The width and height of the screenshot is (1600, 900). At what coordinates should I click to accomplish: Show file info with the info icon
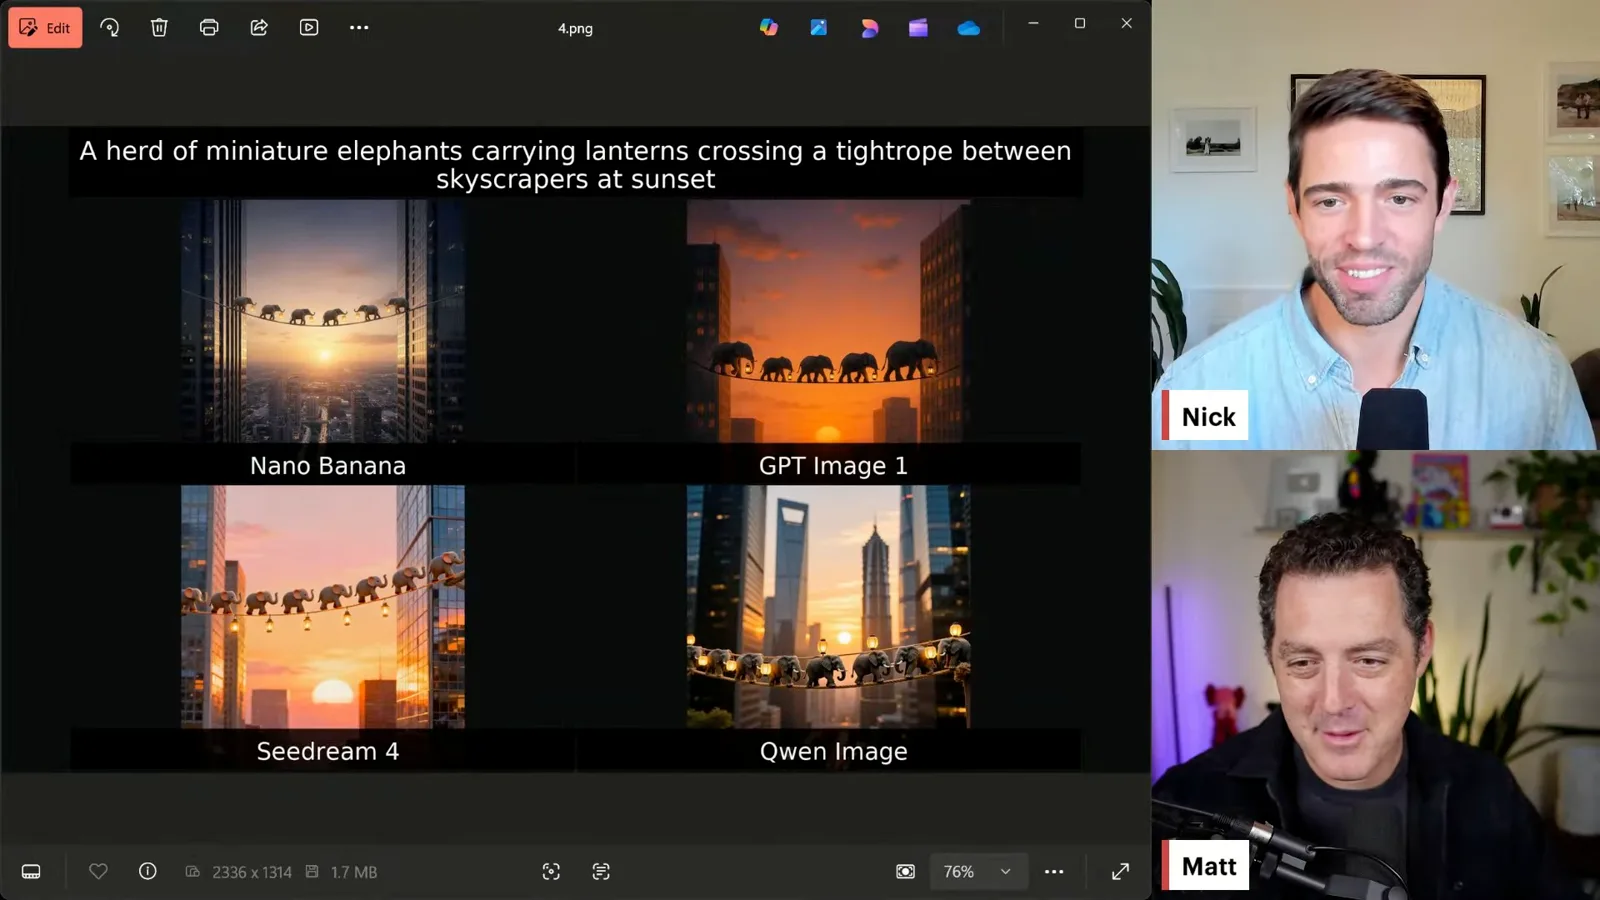pyautogui.click(x=147, y=872)
